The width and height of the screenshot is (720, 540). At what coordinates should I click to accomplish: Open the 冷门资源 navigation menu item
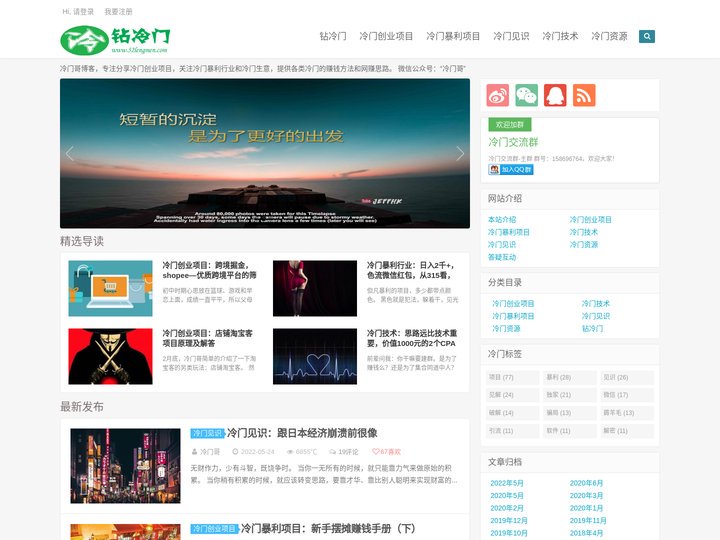pos(609,36)
